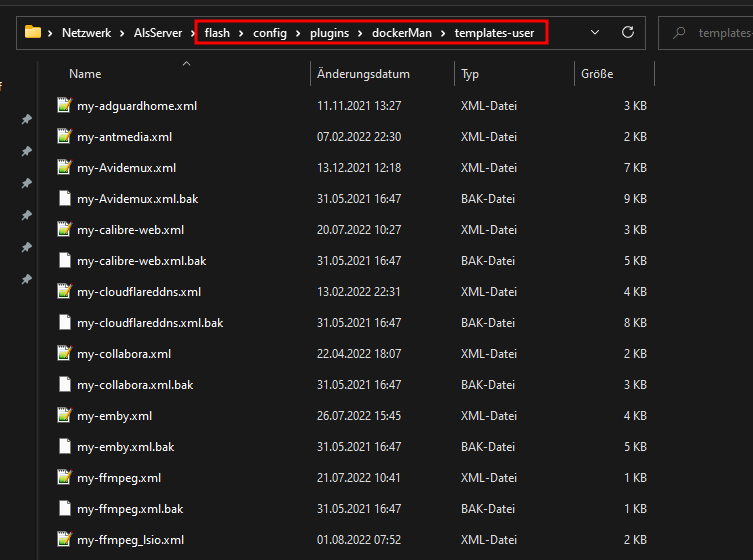Click the date 11.11.2021 13:27
753x560 pixels.
coord(359,106)
